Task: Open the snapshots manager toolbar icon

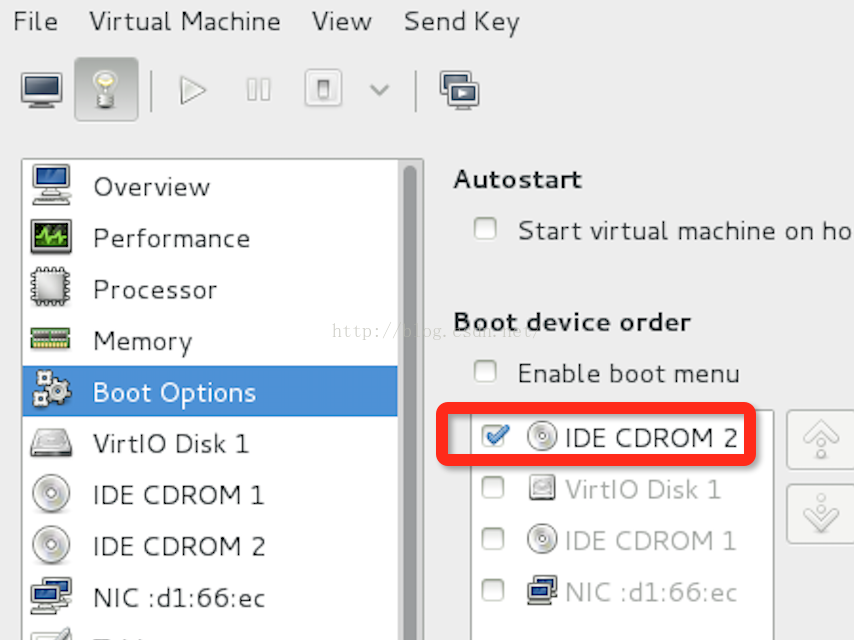Action: pos(459,90)
